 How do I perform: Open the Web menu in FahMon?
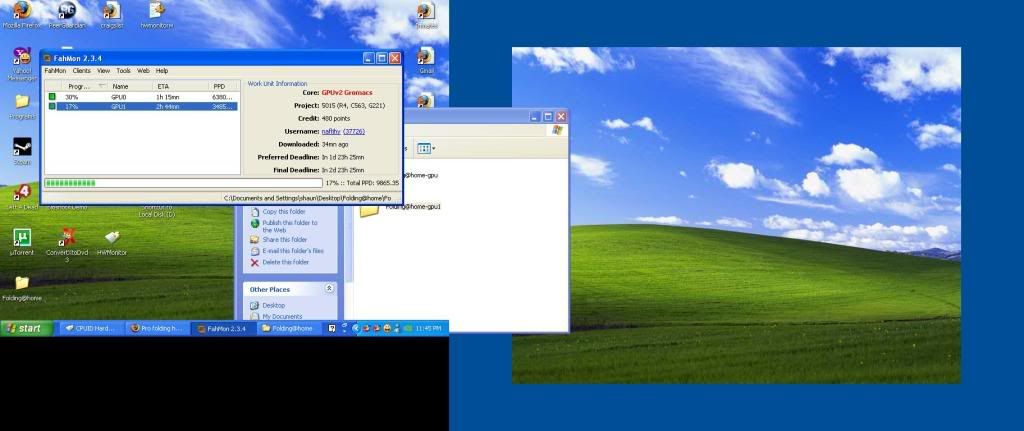click(x=143, y=71)
